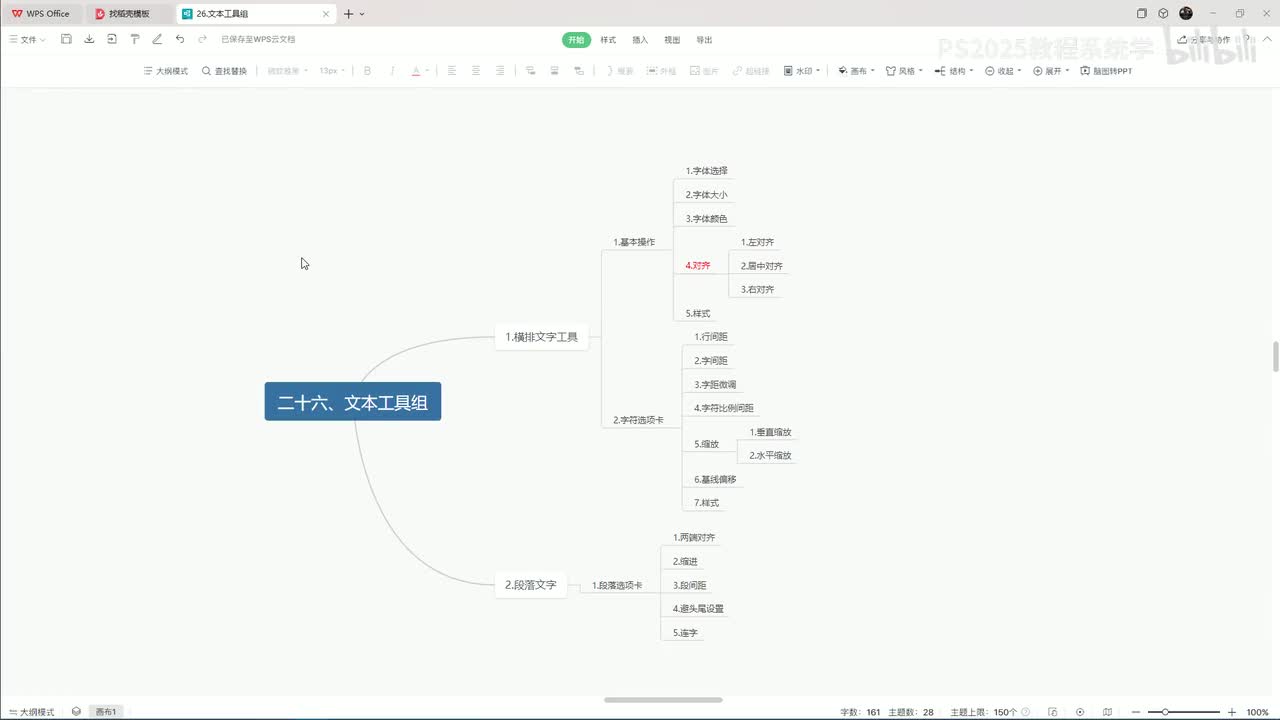1280x720 pixels.
Task: Select the 2.字符选项卡 node
Action: pyautogui.click(x=638, y=420)
